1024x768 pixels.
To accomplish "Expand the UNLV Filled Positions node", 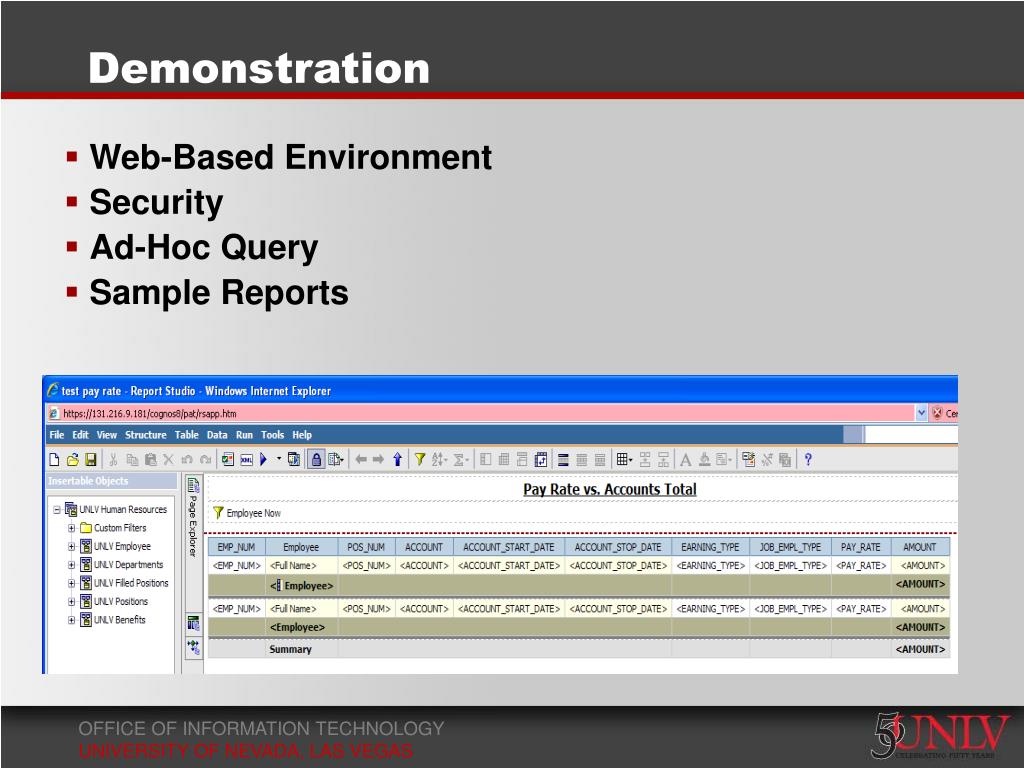I will (71, 583).
